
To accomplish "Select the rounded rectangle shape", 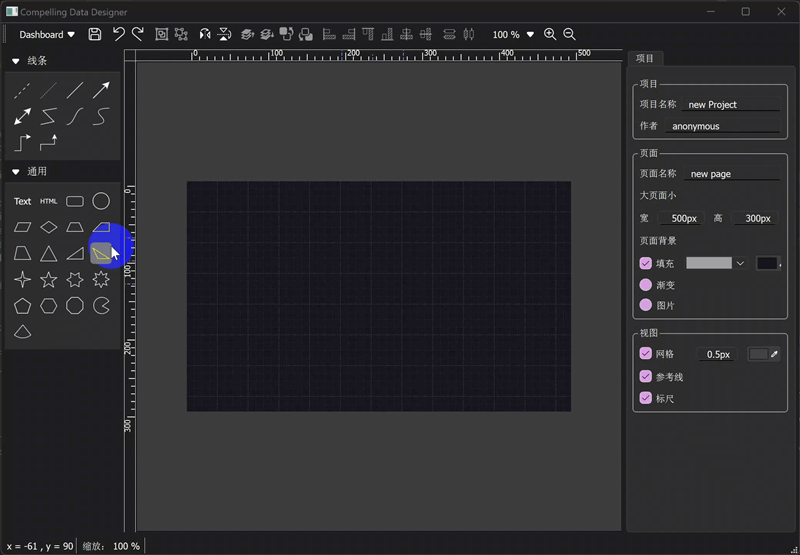I will tap(75, 201).
